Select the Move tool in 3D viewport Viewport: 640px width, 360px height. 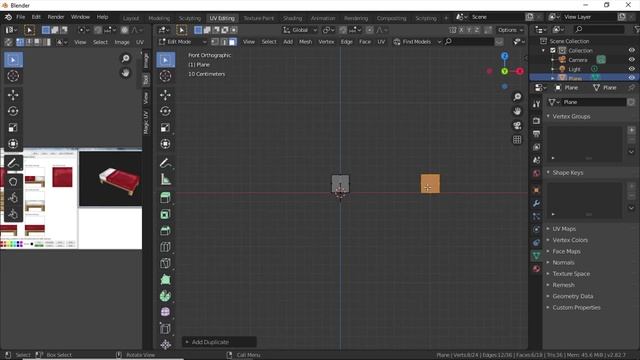coord(165,95)
